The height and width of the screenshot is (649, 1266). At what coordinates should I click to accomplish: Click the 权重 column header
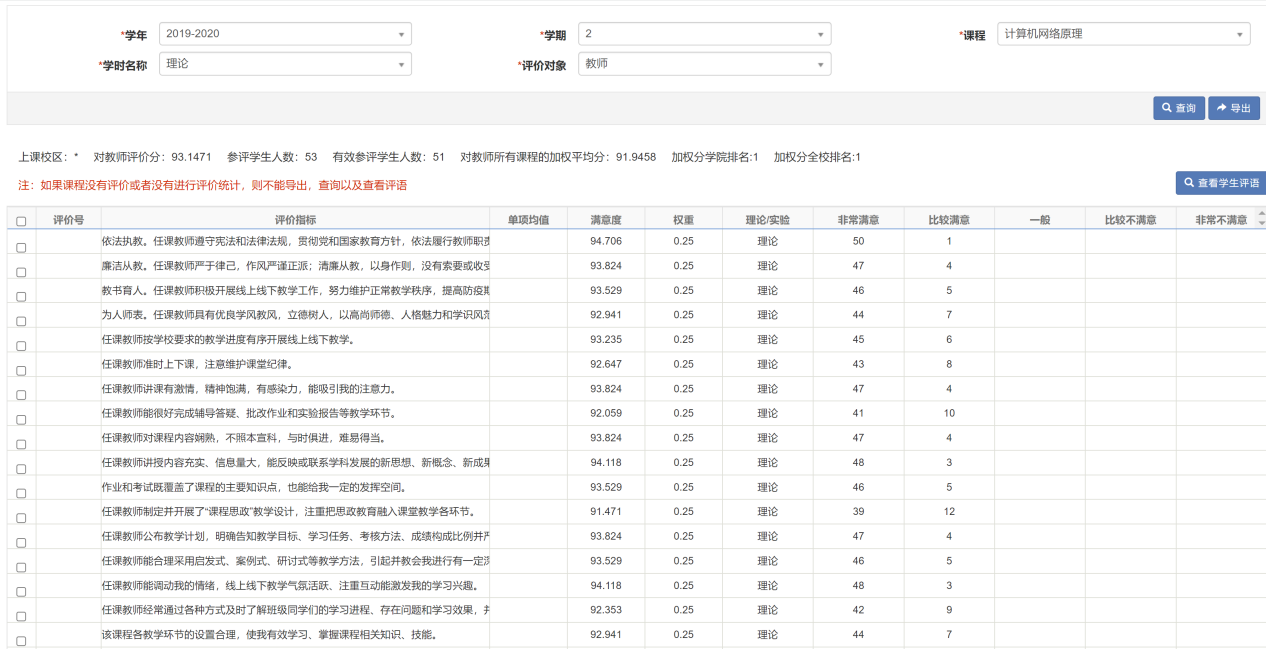click(x=683, y=219)
